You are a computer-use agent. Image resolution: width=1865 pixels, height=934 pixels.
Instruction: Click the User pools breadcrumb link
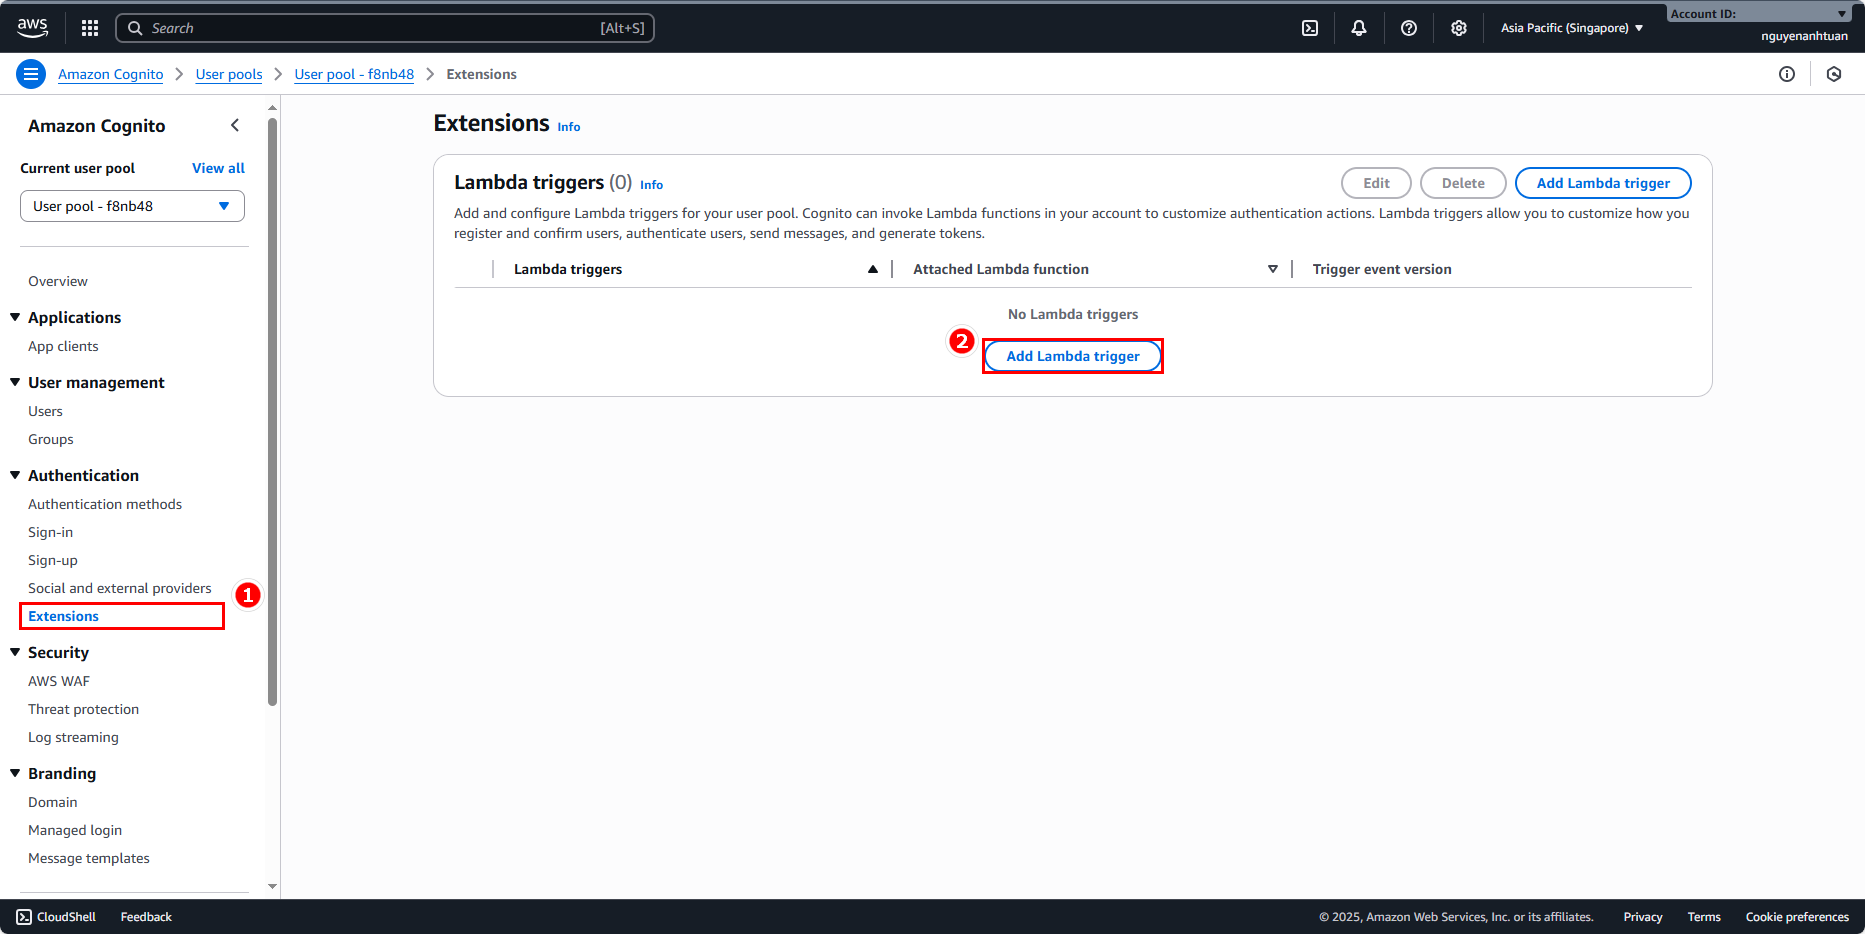[x=229, y=74]
